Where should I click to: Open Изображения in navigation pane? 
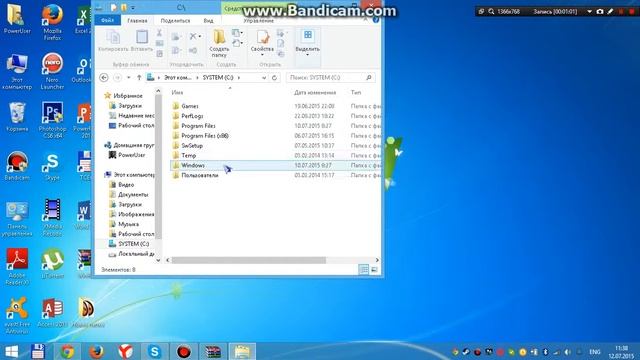tap(136, 214)
